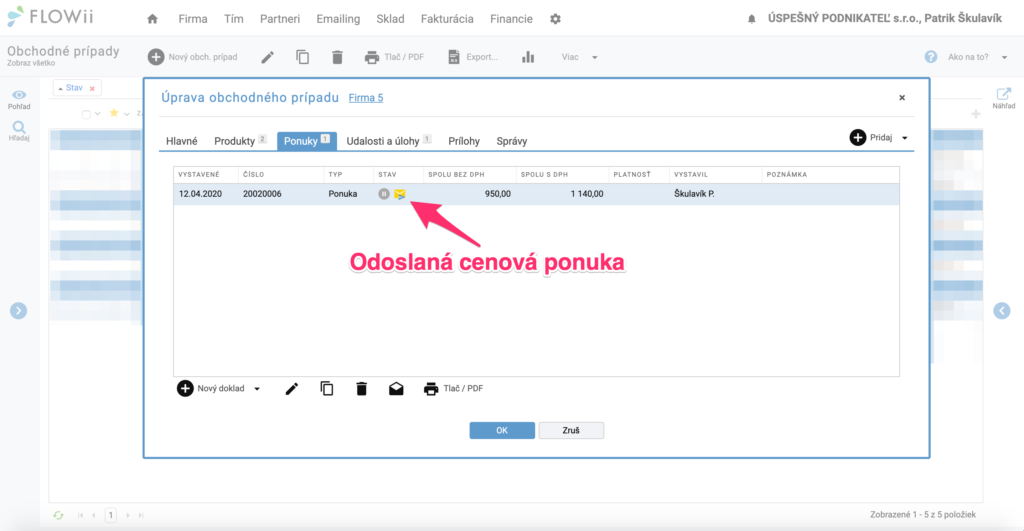Open notifications bell icon
The height and width of the screenshot is (531, 1024).
pos(752,19)
